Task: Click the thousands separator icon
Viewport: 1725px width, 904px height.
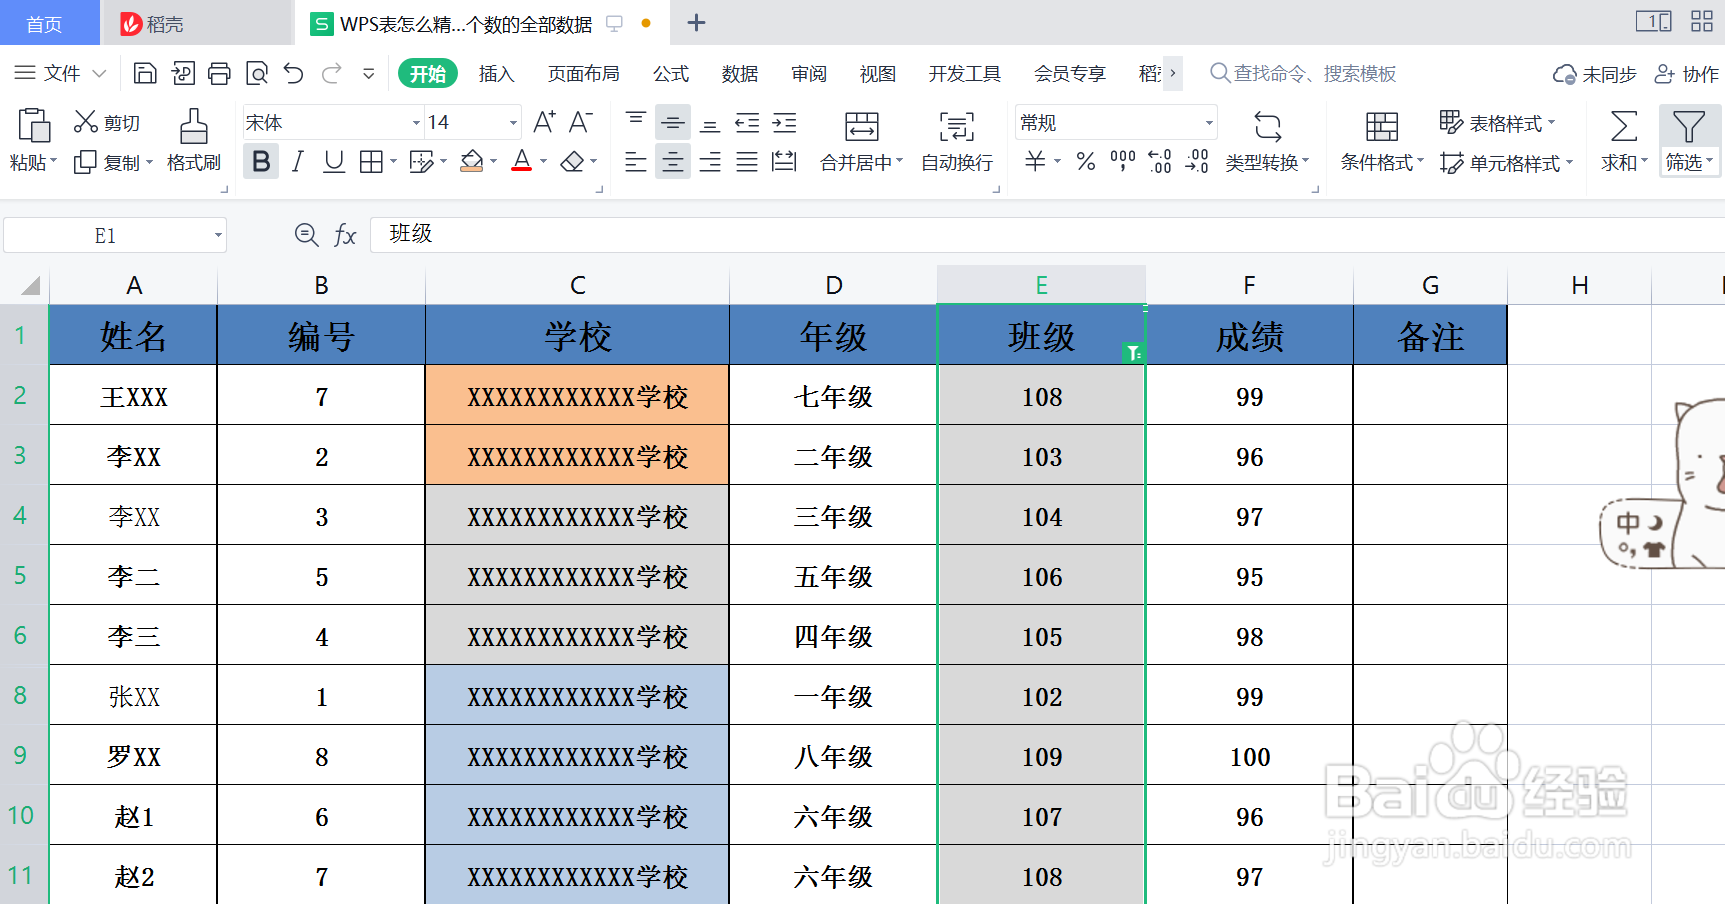Action: point(1123,161)
